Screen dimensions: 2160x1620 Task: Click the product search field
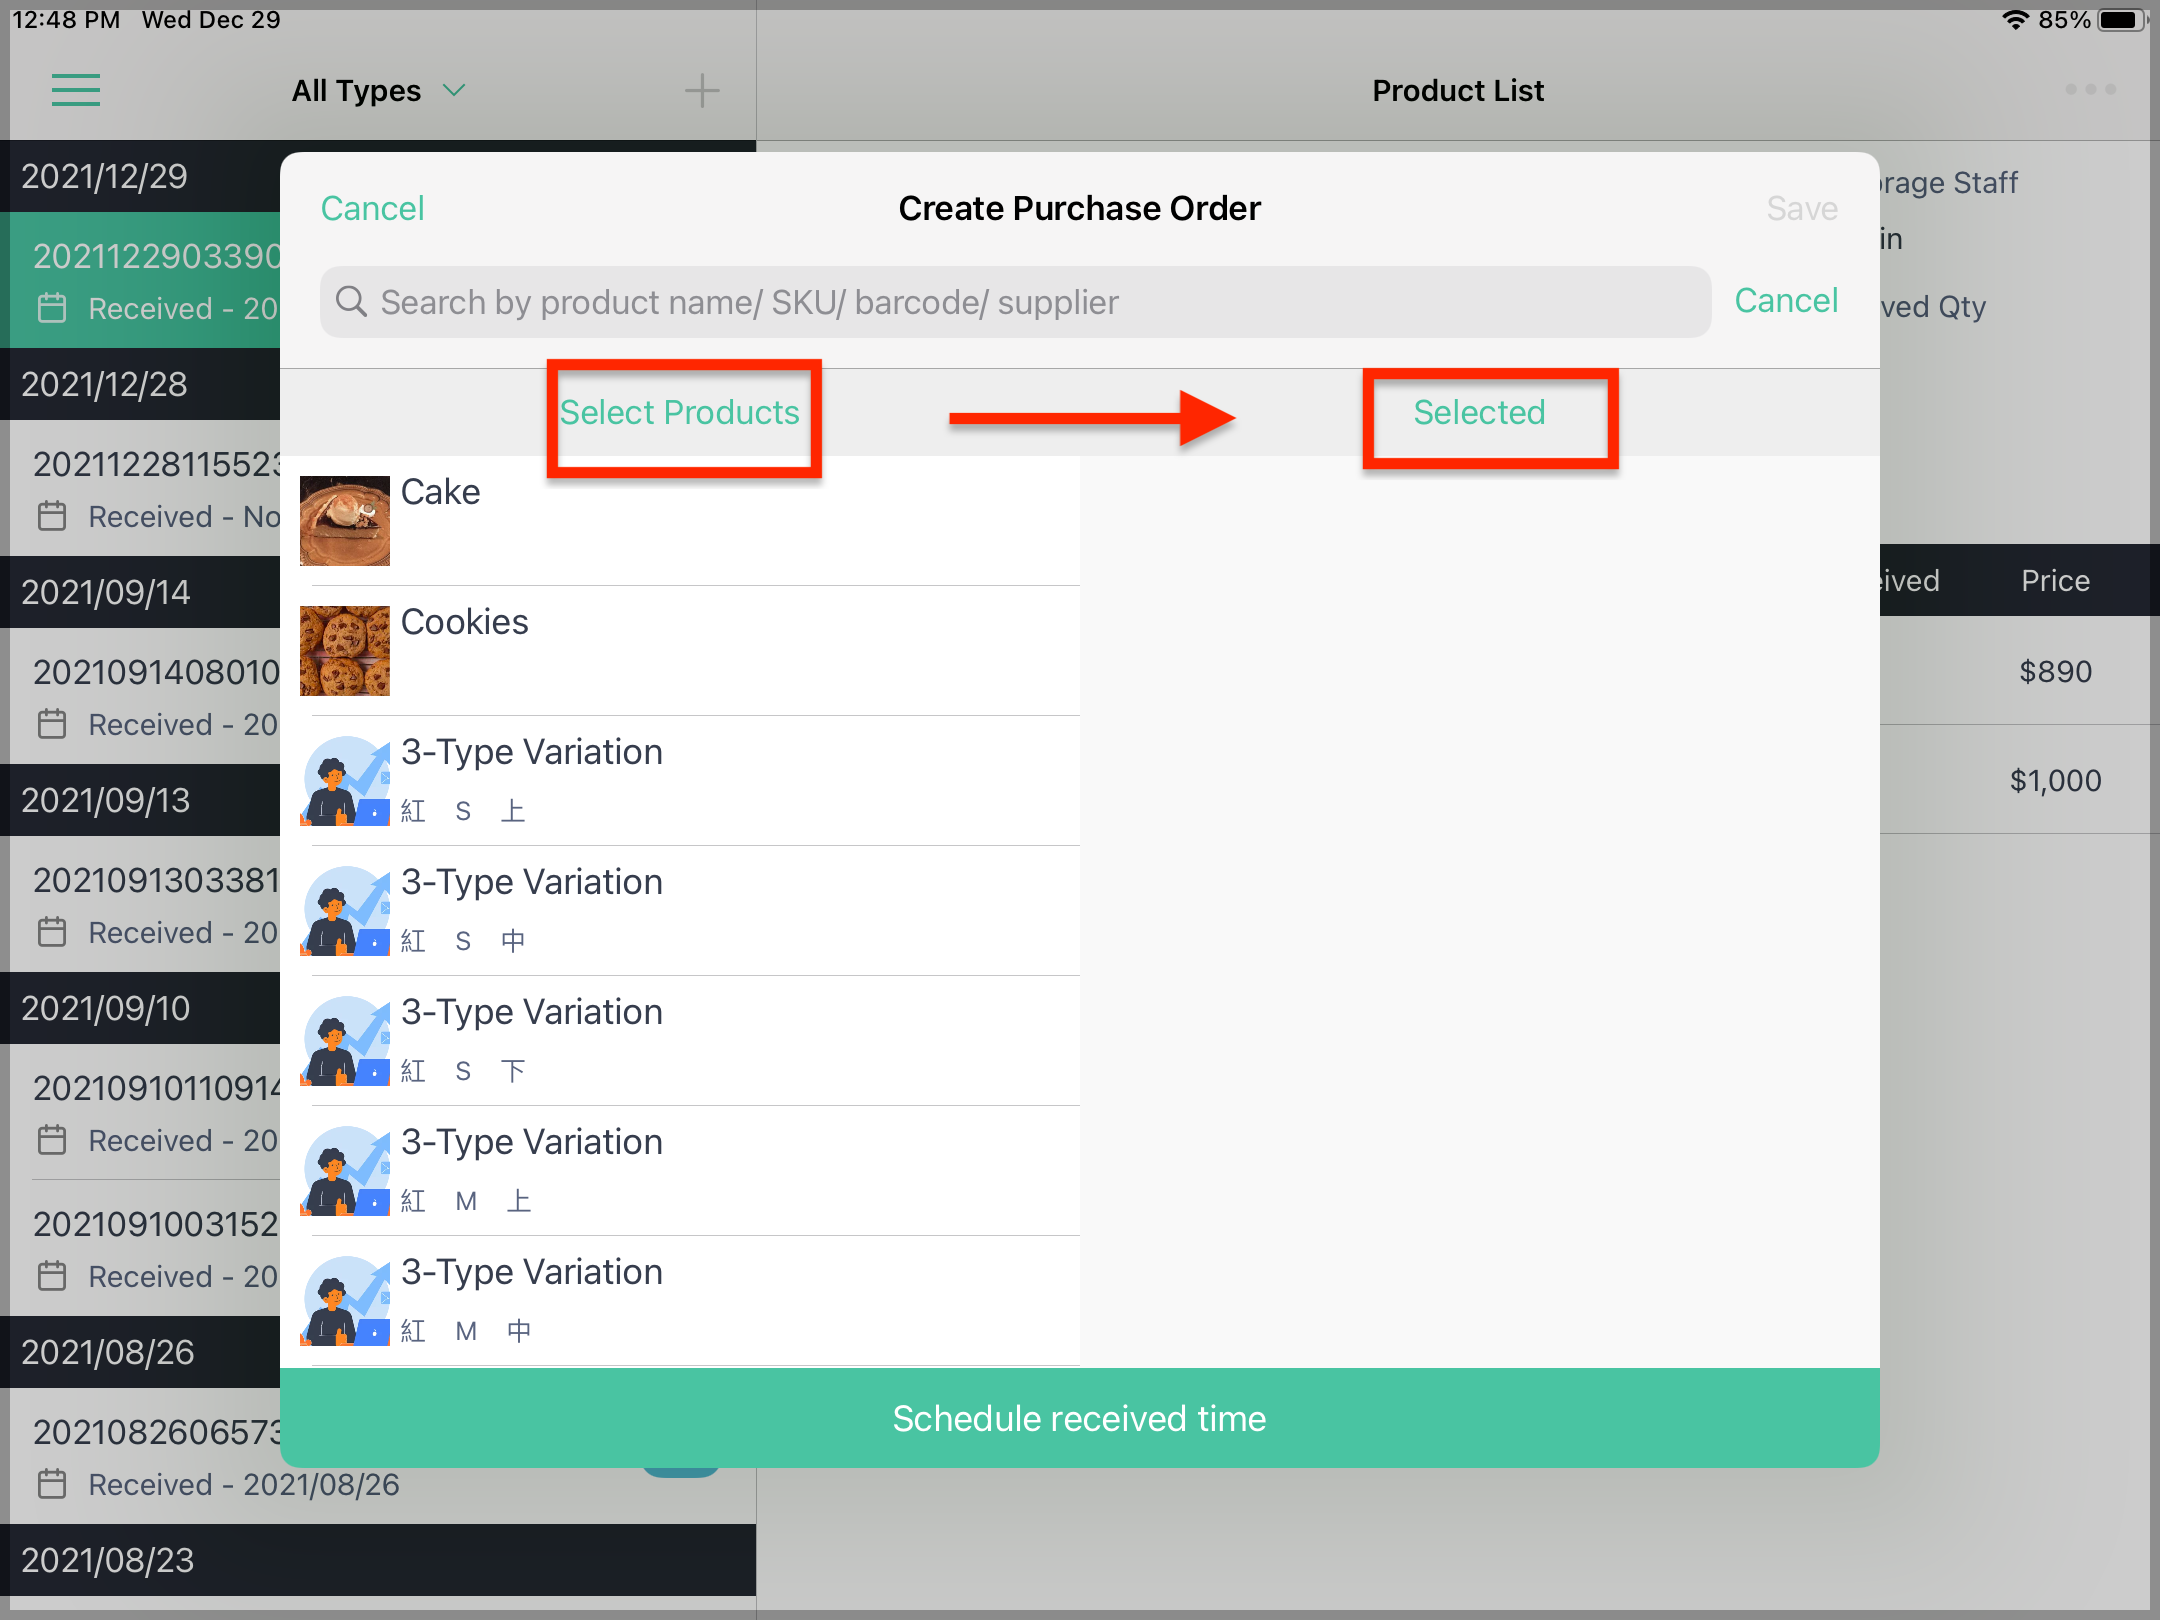[1015, 302]
